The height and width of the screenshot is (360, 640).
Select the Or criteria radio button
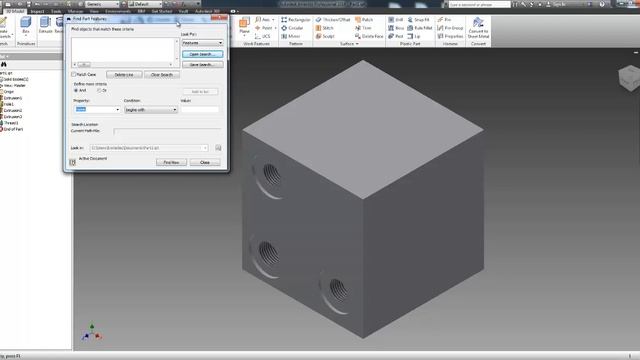tap(99, 90)
